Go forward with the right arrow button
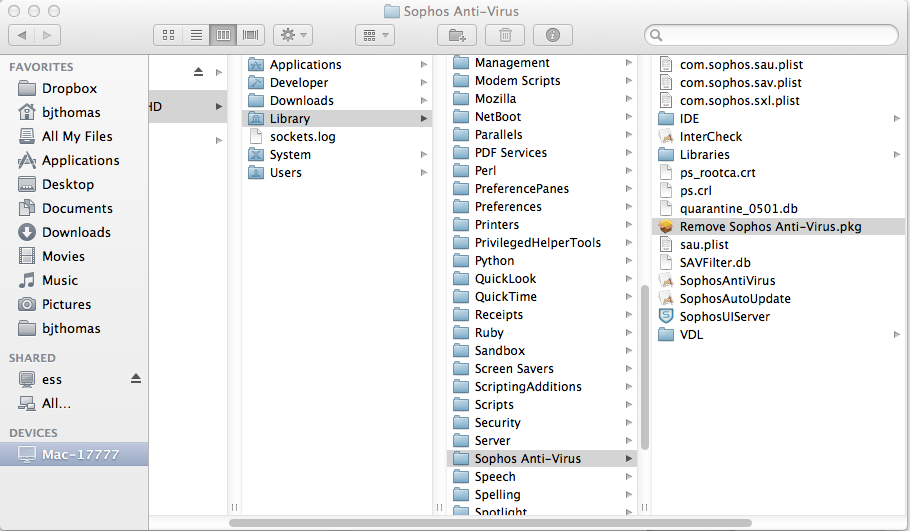 coord(48,35)
